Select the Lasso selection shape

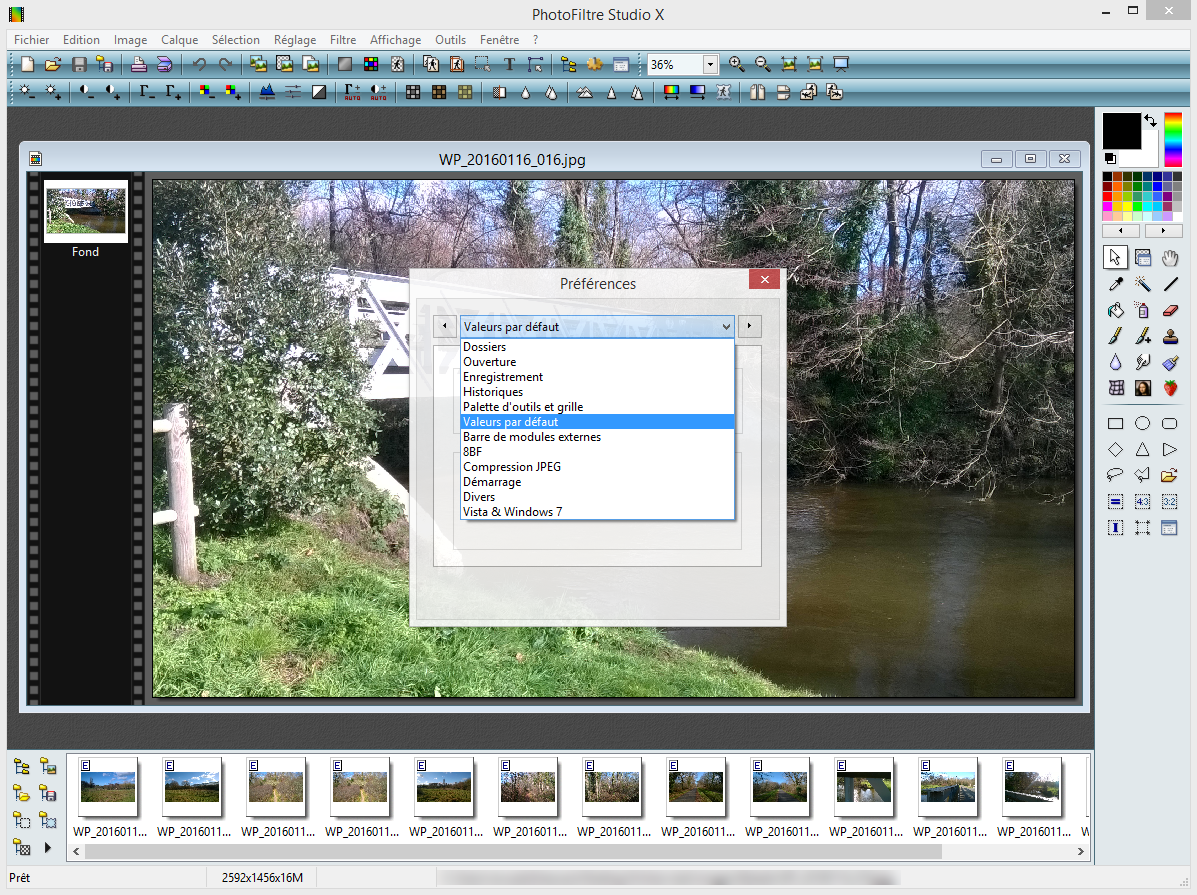1115,475
